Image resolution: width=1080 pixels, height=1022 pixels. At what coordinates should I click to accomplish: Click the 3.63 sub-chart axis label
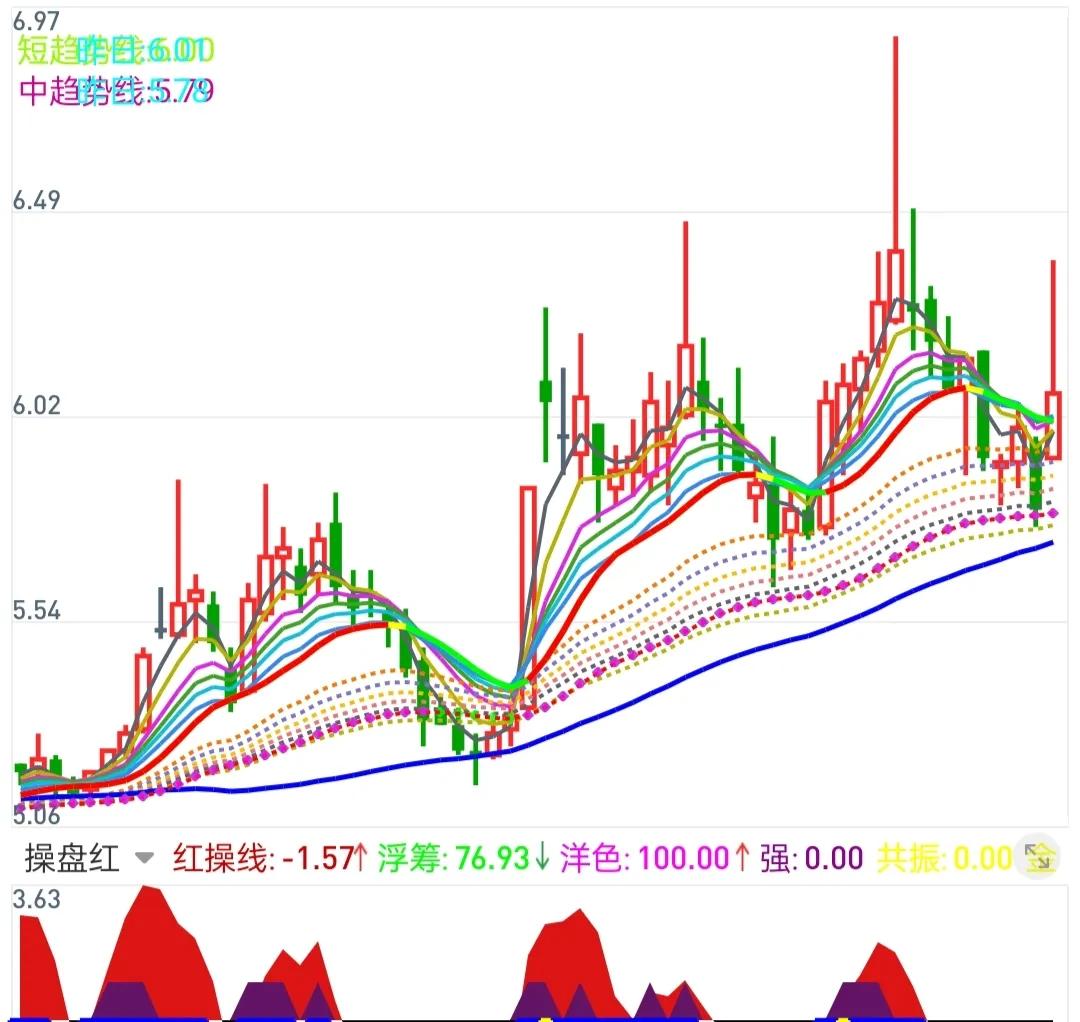(37, 899)
